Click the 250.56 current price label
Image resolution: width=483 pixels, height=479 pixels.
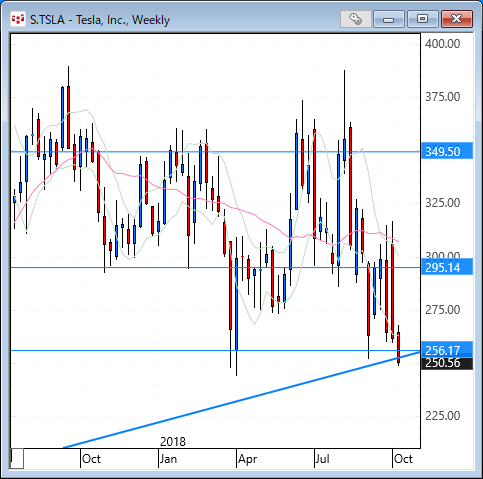(x=447, y=363)
